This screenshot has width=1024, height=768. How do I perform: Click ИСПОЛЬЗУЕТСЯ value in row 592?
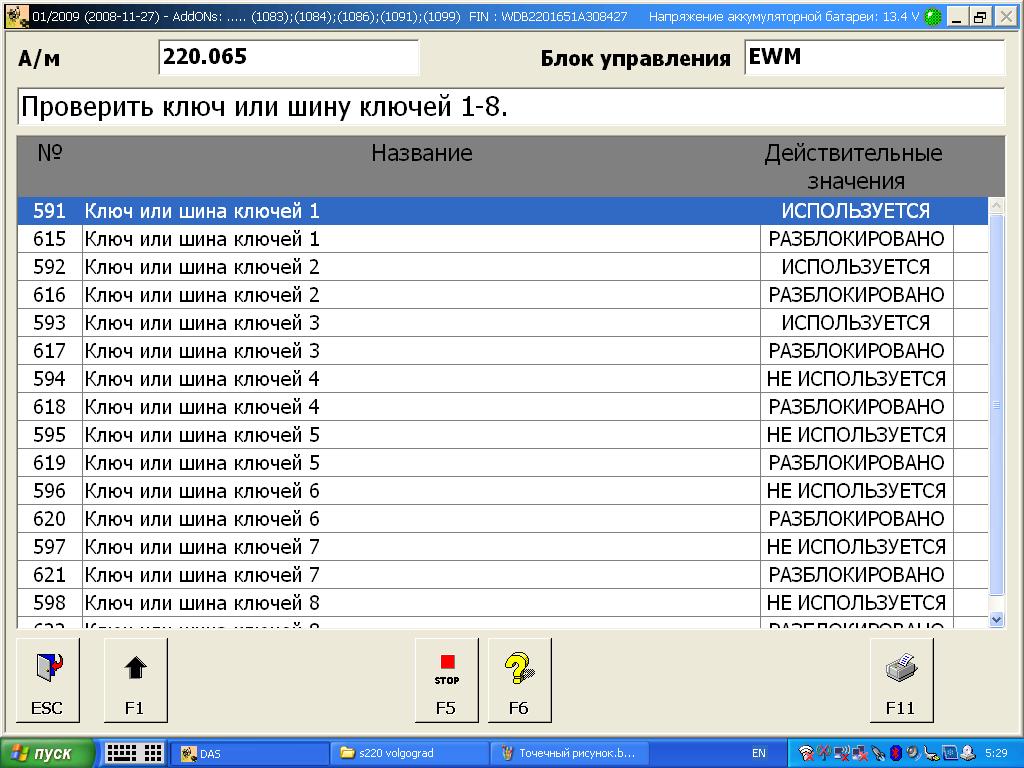click(x=856, y=267)
